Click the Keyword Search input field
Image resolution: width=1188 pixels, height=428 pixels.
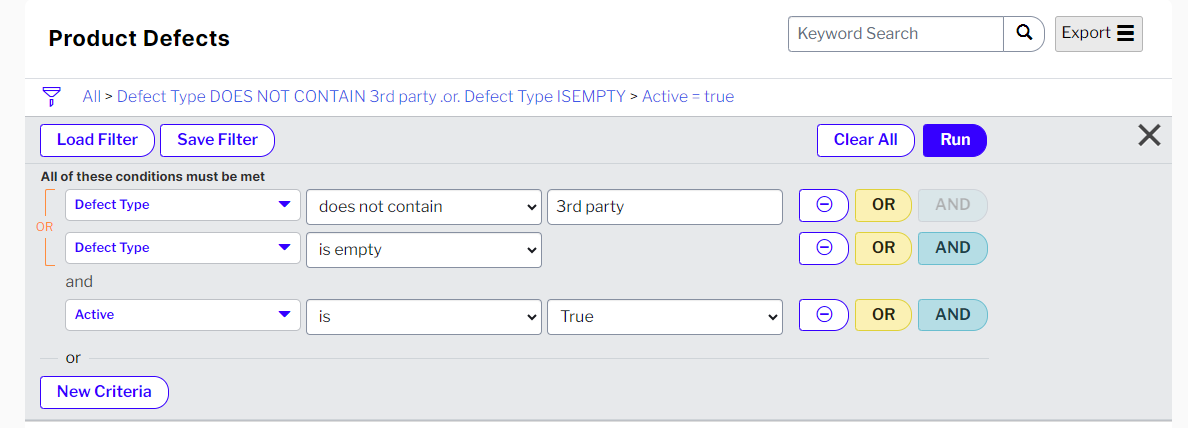[x=896, y=33]
